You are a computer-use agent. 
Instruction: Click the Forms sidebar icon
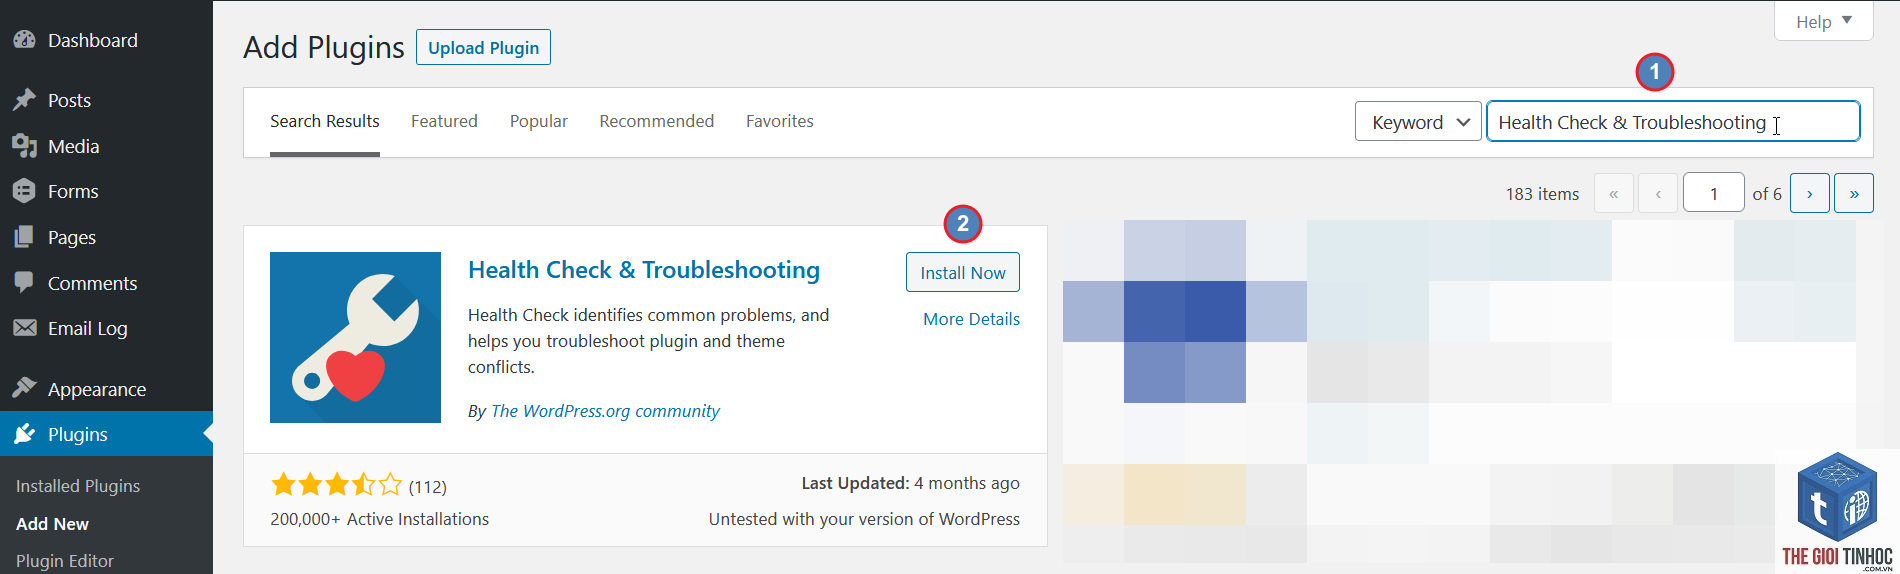click(x=25, y=191)
